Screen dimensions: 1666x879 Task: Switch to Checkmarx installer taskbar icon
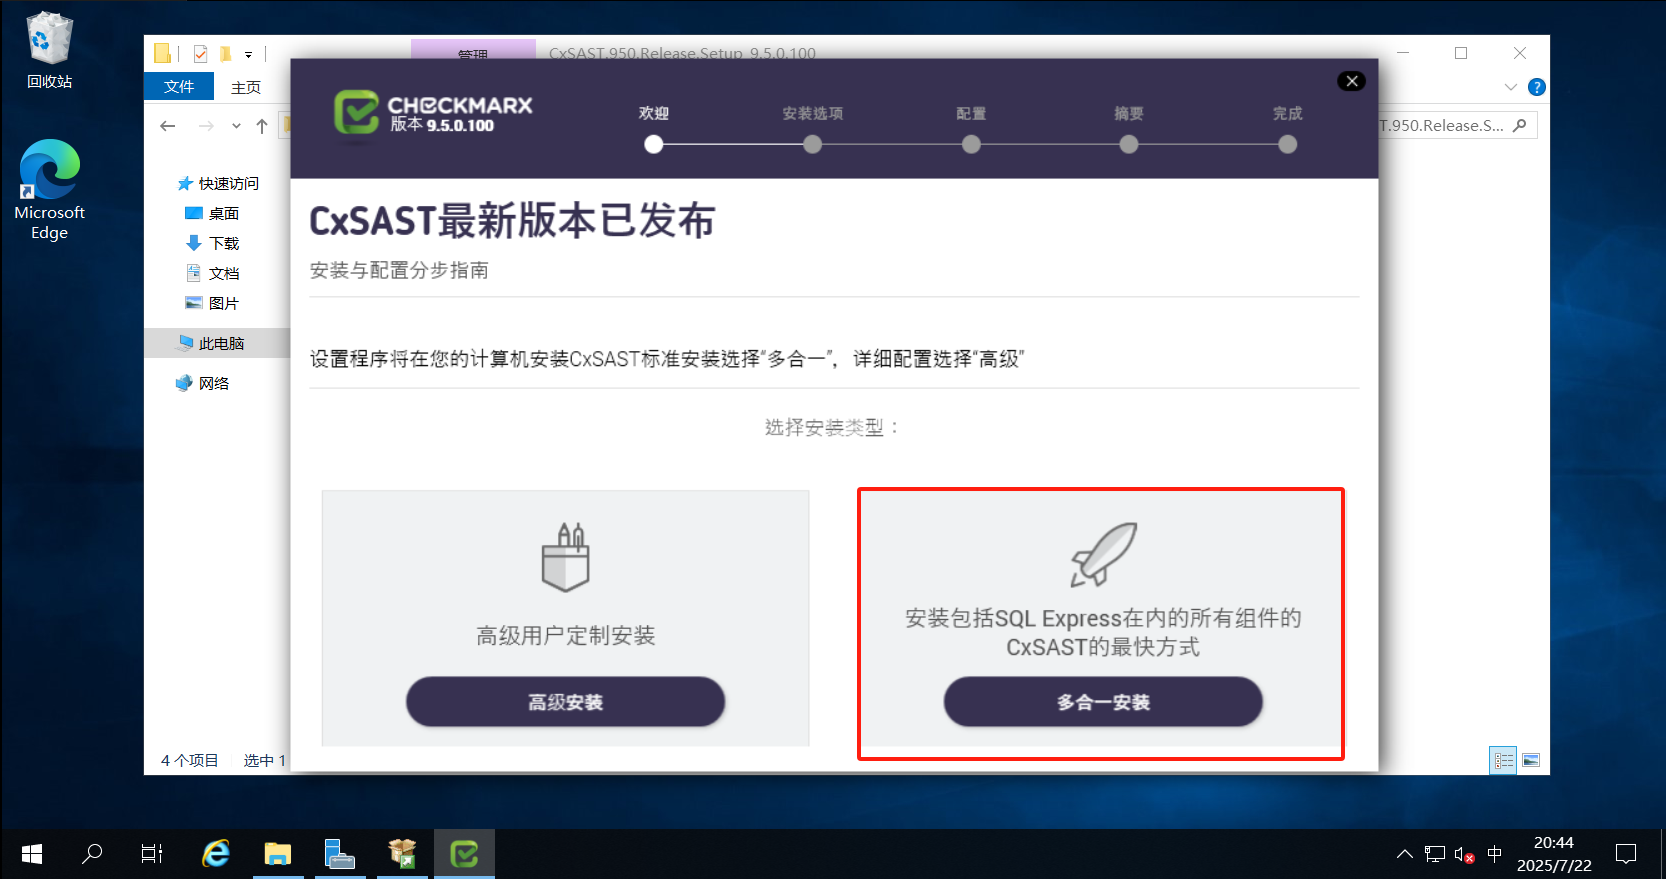[x=464, y=854]
